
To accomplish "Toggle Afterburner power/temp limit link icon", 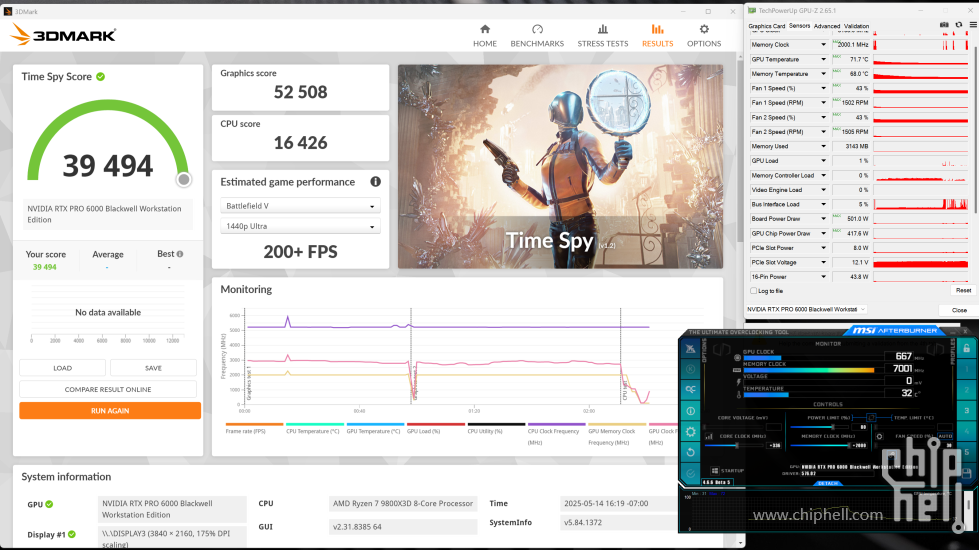I will point(872,417).
